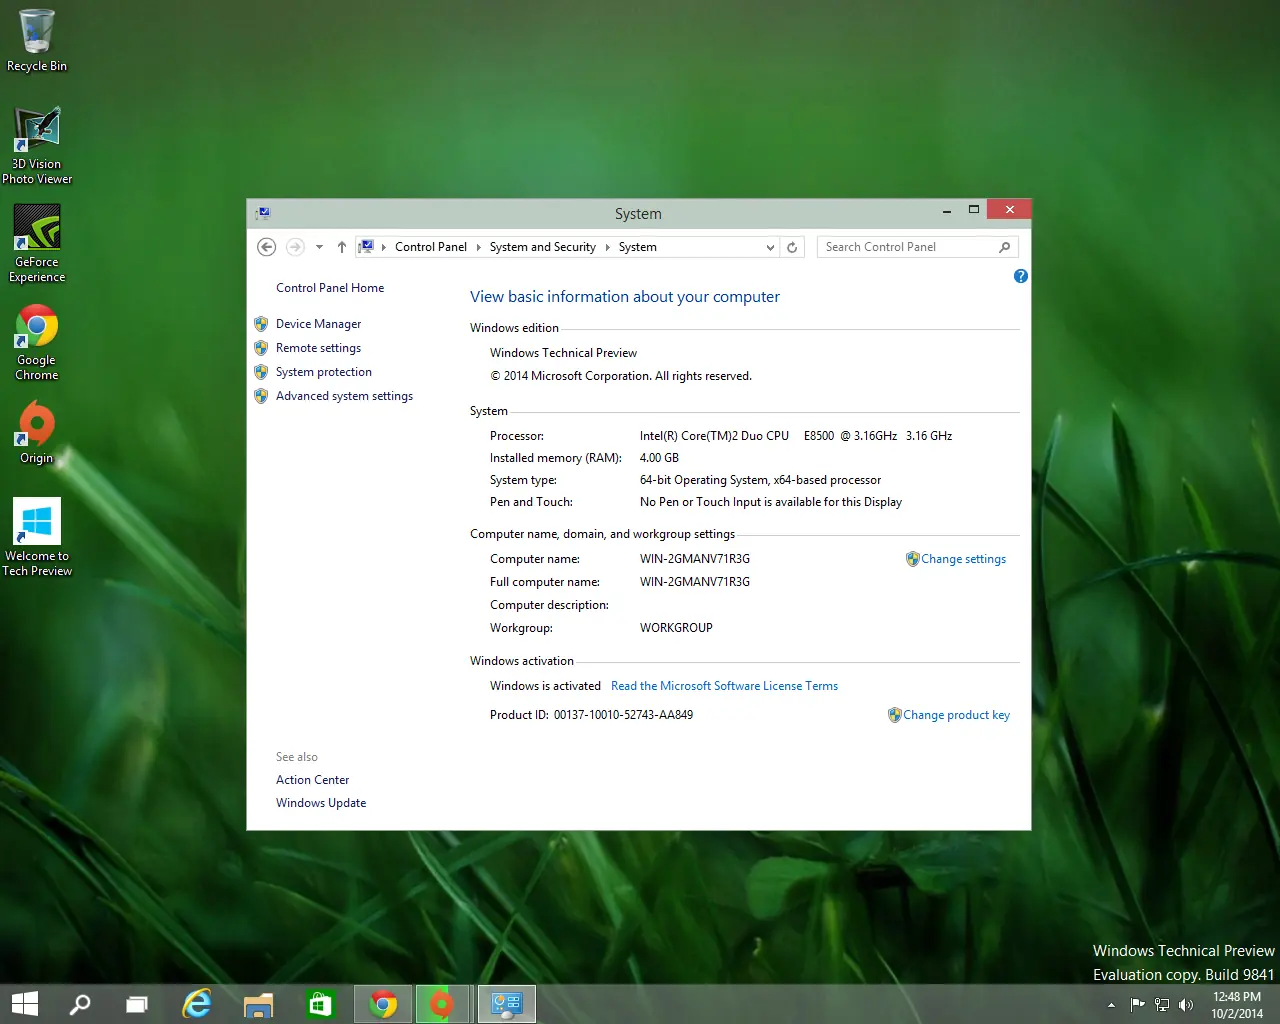Open System protection

pyautogui.click(x=324, y=372)
